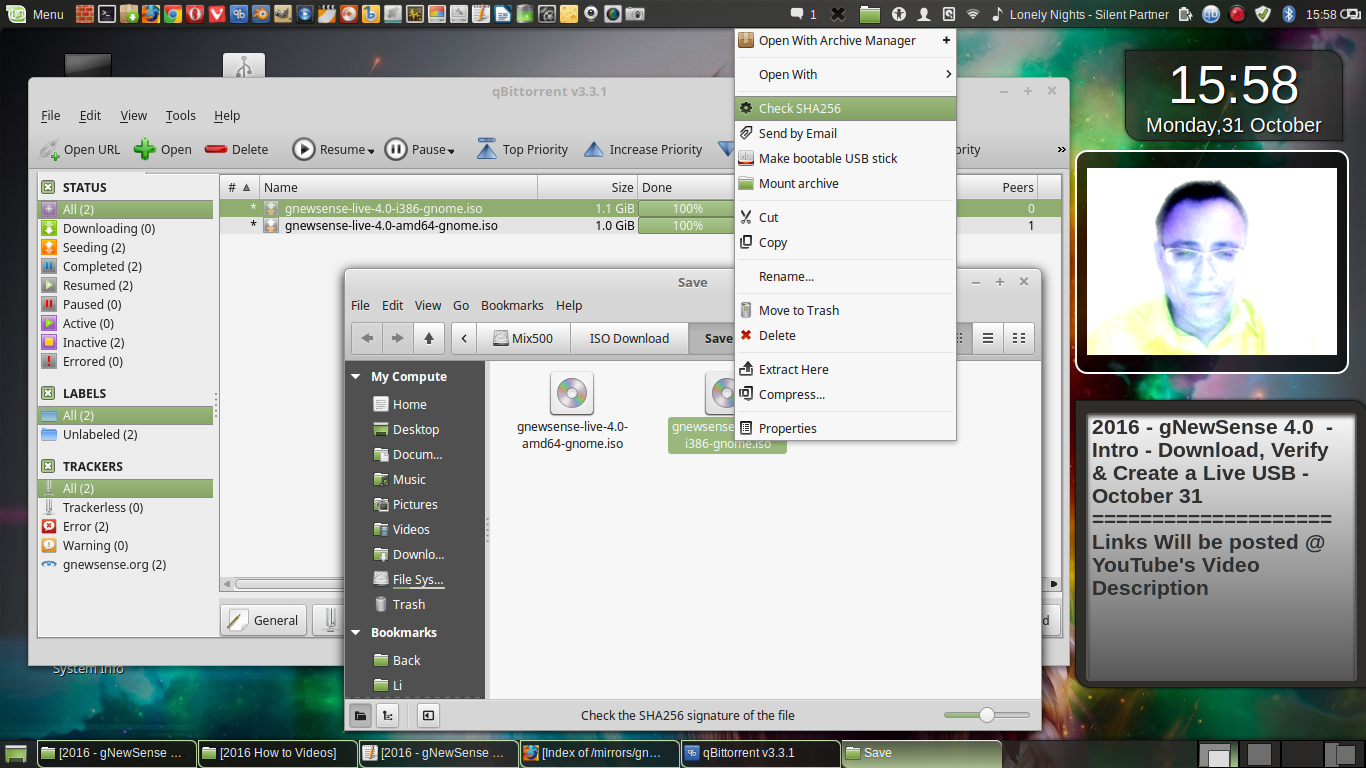This screenshot has height=768, width=1366.
Task: Toggle the TRACKERS filter checkbox
Action: (48, 466)
